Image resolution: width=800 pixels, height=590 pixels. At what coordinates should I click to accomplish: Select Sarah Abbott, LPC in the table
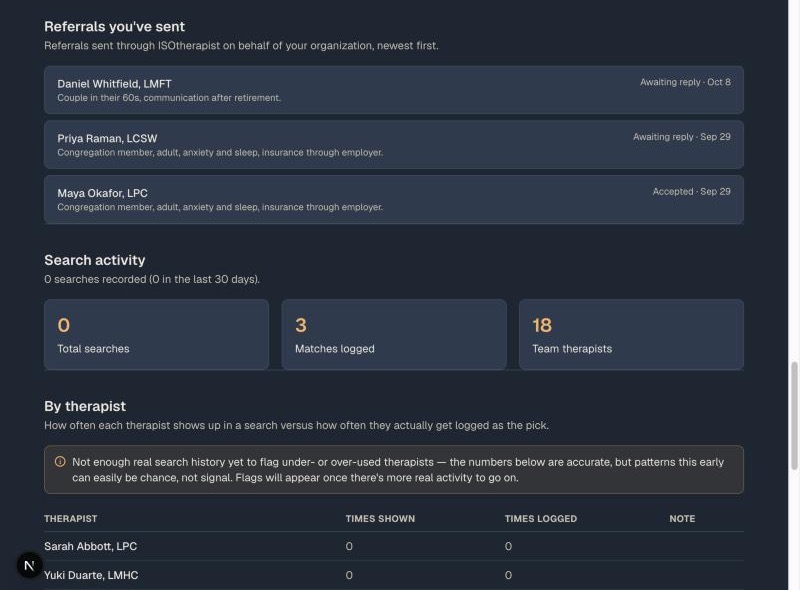pos(90,546)
